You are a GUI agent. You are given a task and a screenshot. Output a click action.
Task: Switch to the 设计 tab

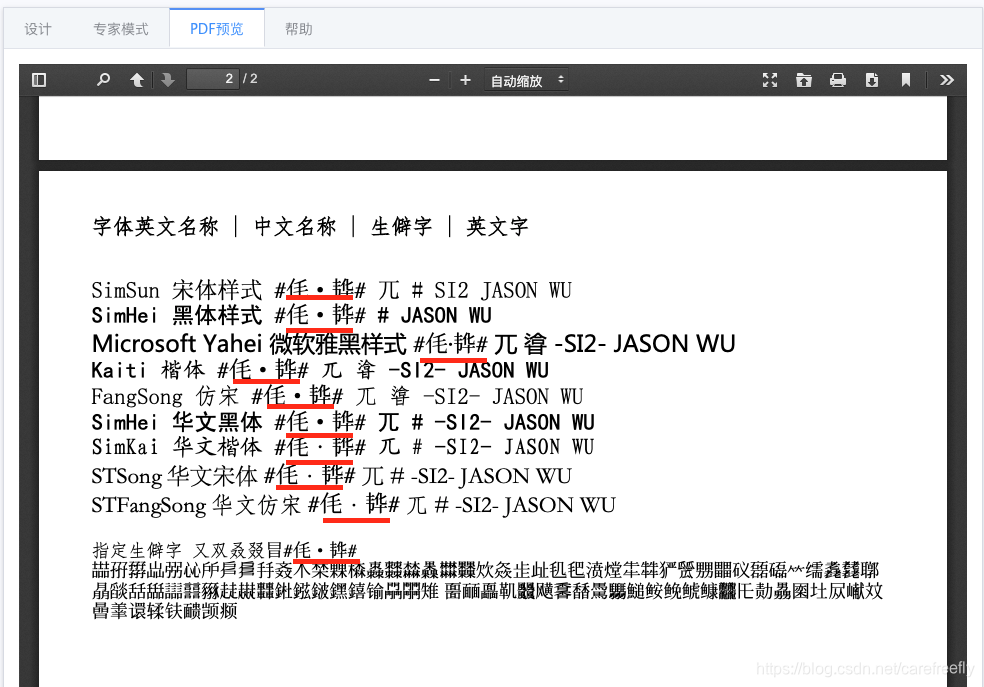click(38, 29)
